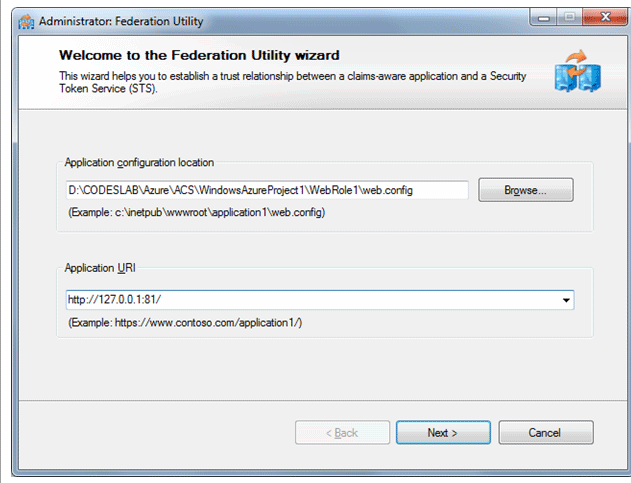The width and height of the screenshot is (631, 483).
Task: Expand the Application URI dropdown arrow
Action: coord(566,300)
